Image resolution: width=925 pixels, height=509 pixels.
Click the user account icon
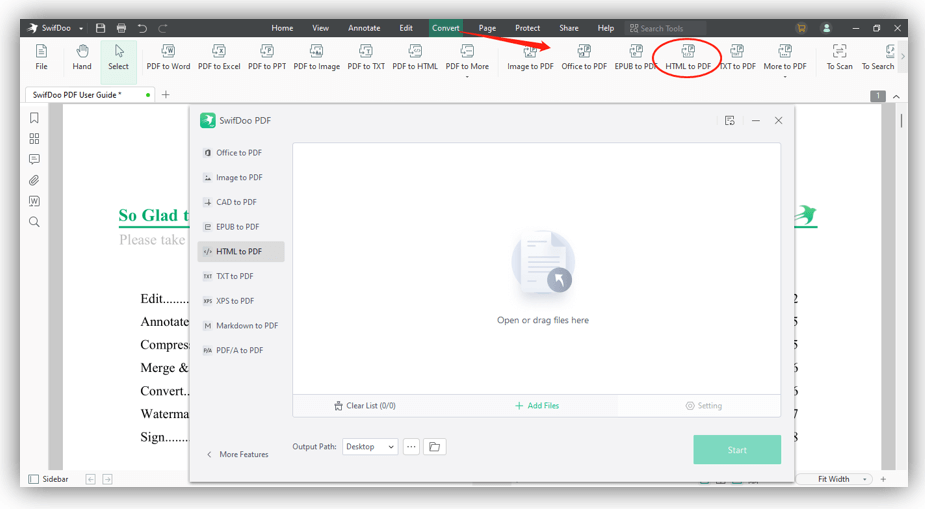(826, 28)
